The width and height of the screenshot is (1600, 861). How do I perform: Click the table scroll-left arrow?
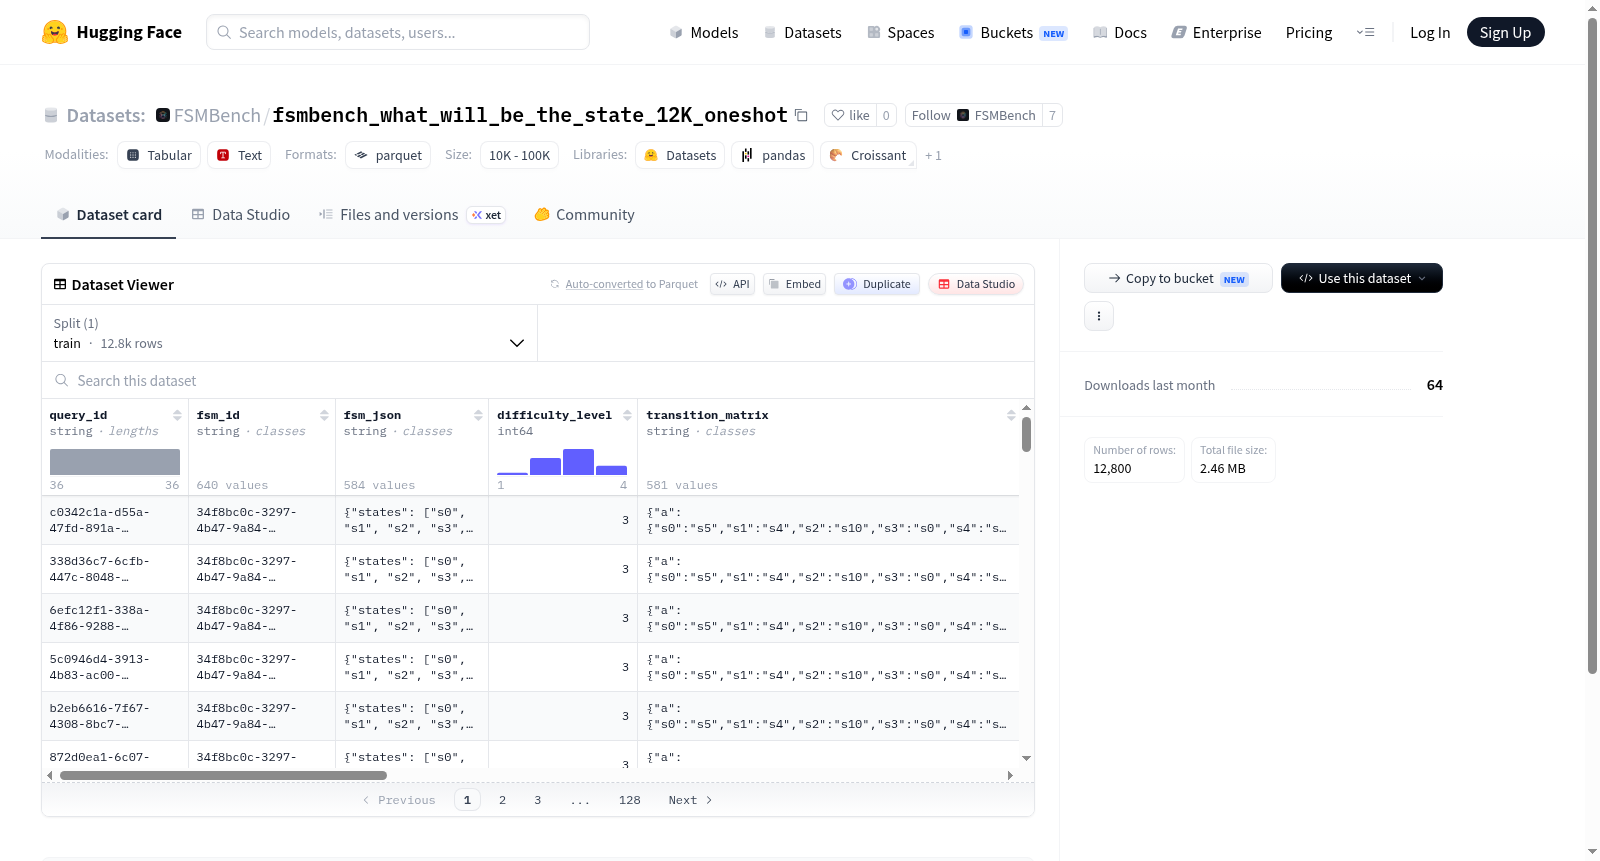coord(50,775)
